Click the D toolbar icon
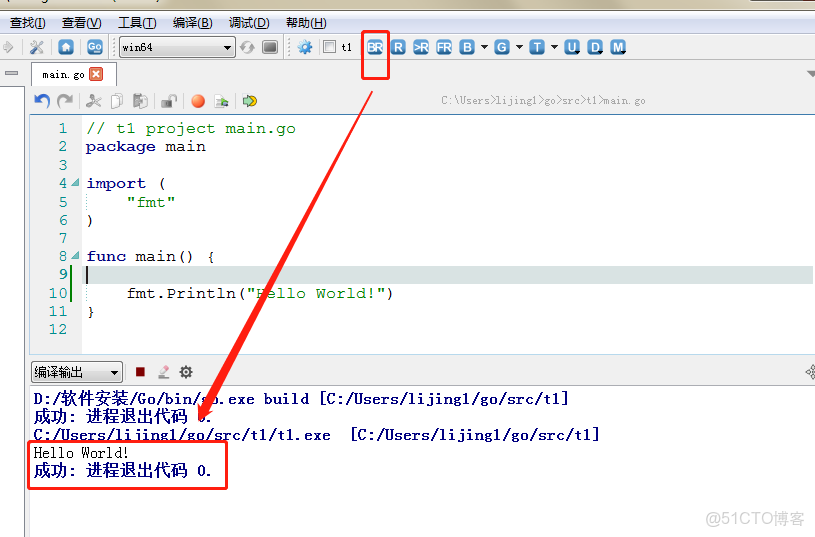 click(x=595, y=47)
